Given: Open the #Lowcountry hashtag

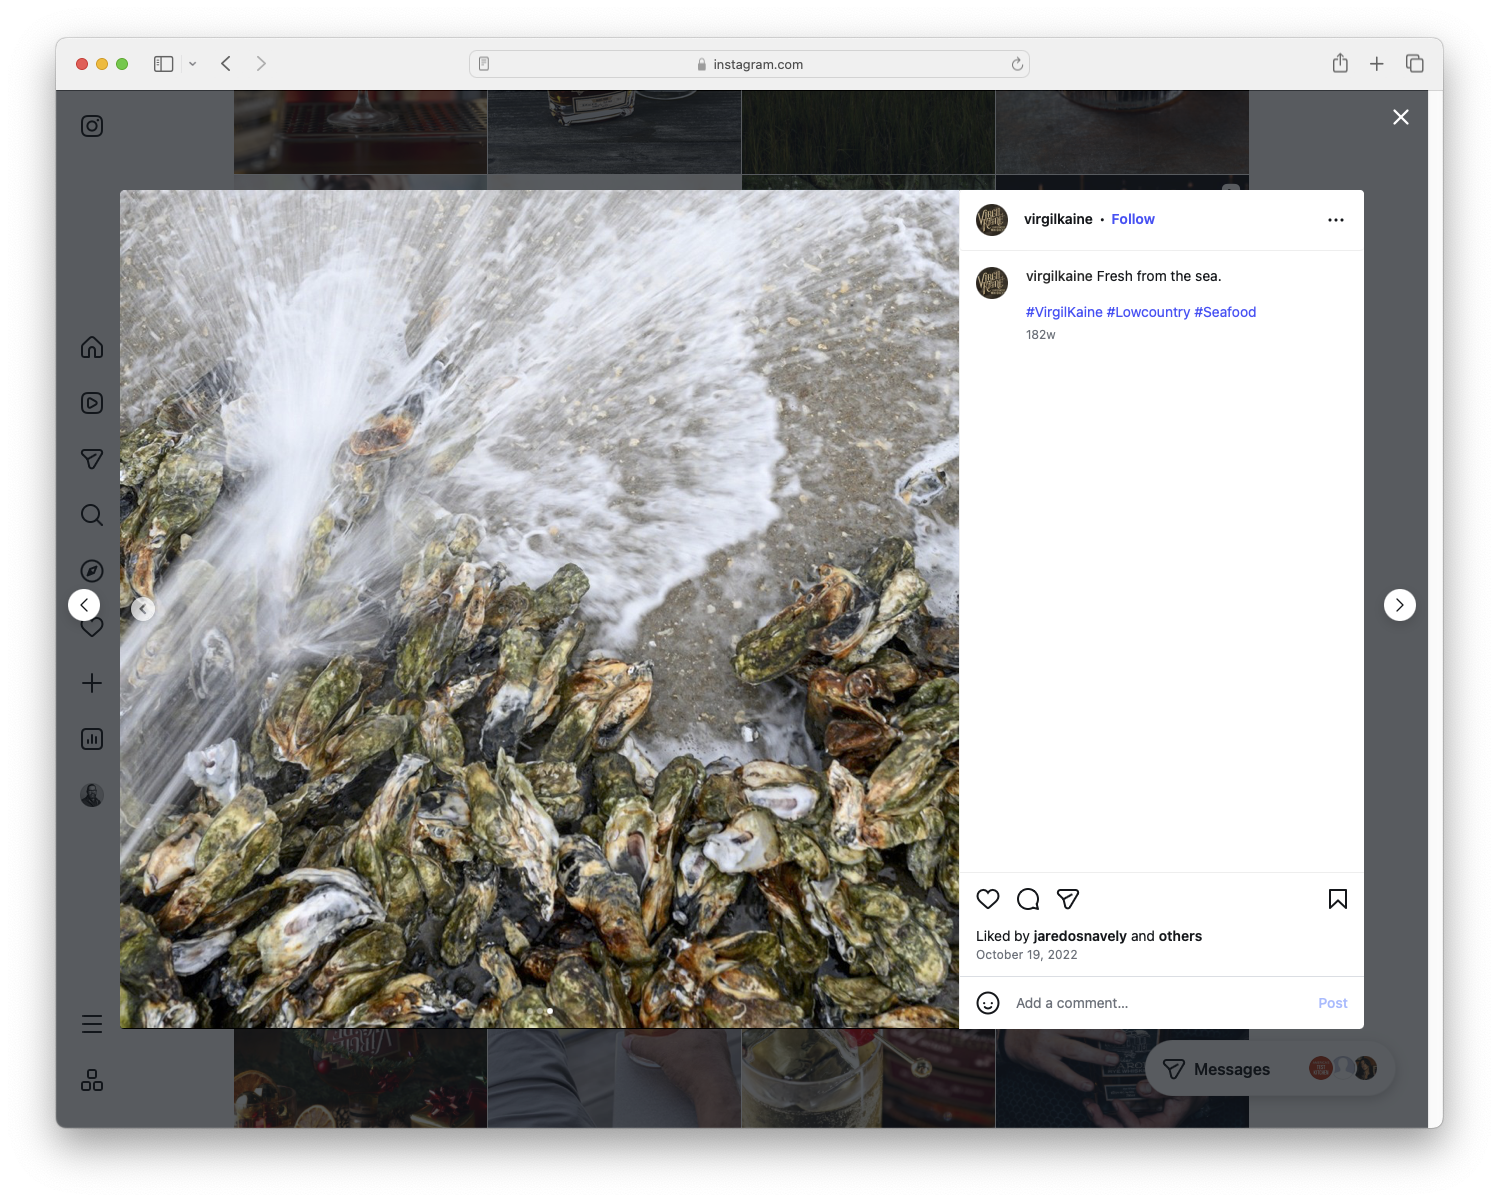Looking at the screenshot, I should point(1148,312).
